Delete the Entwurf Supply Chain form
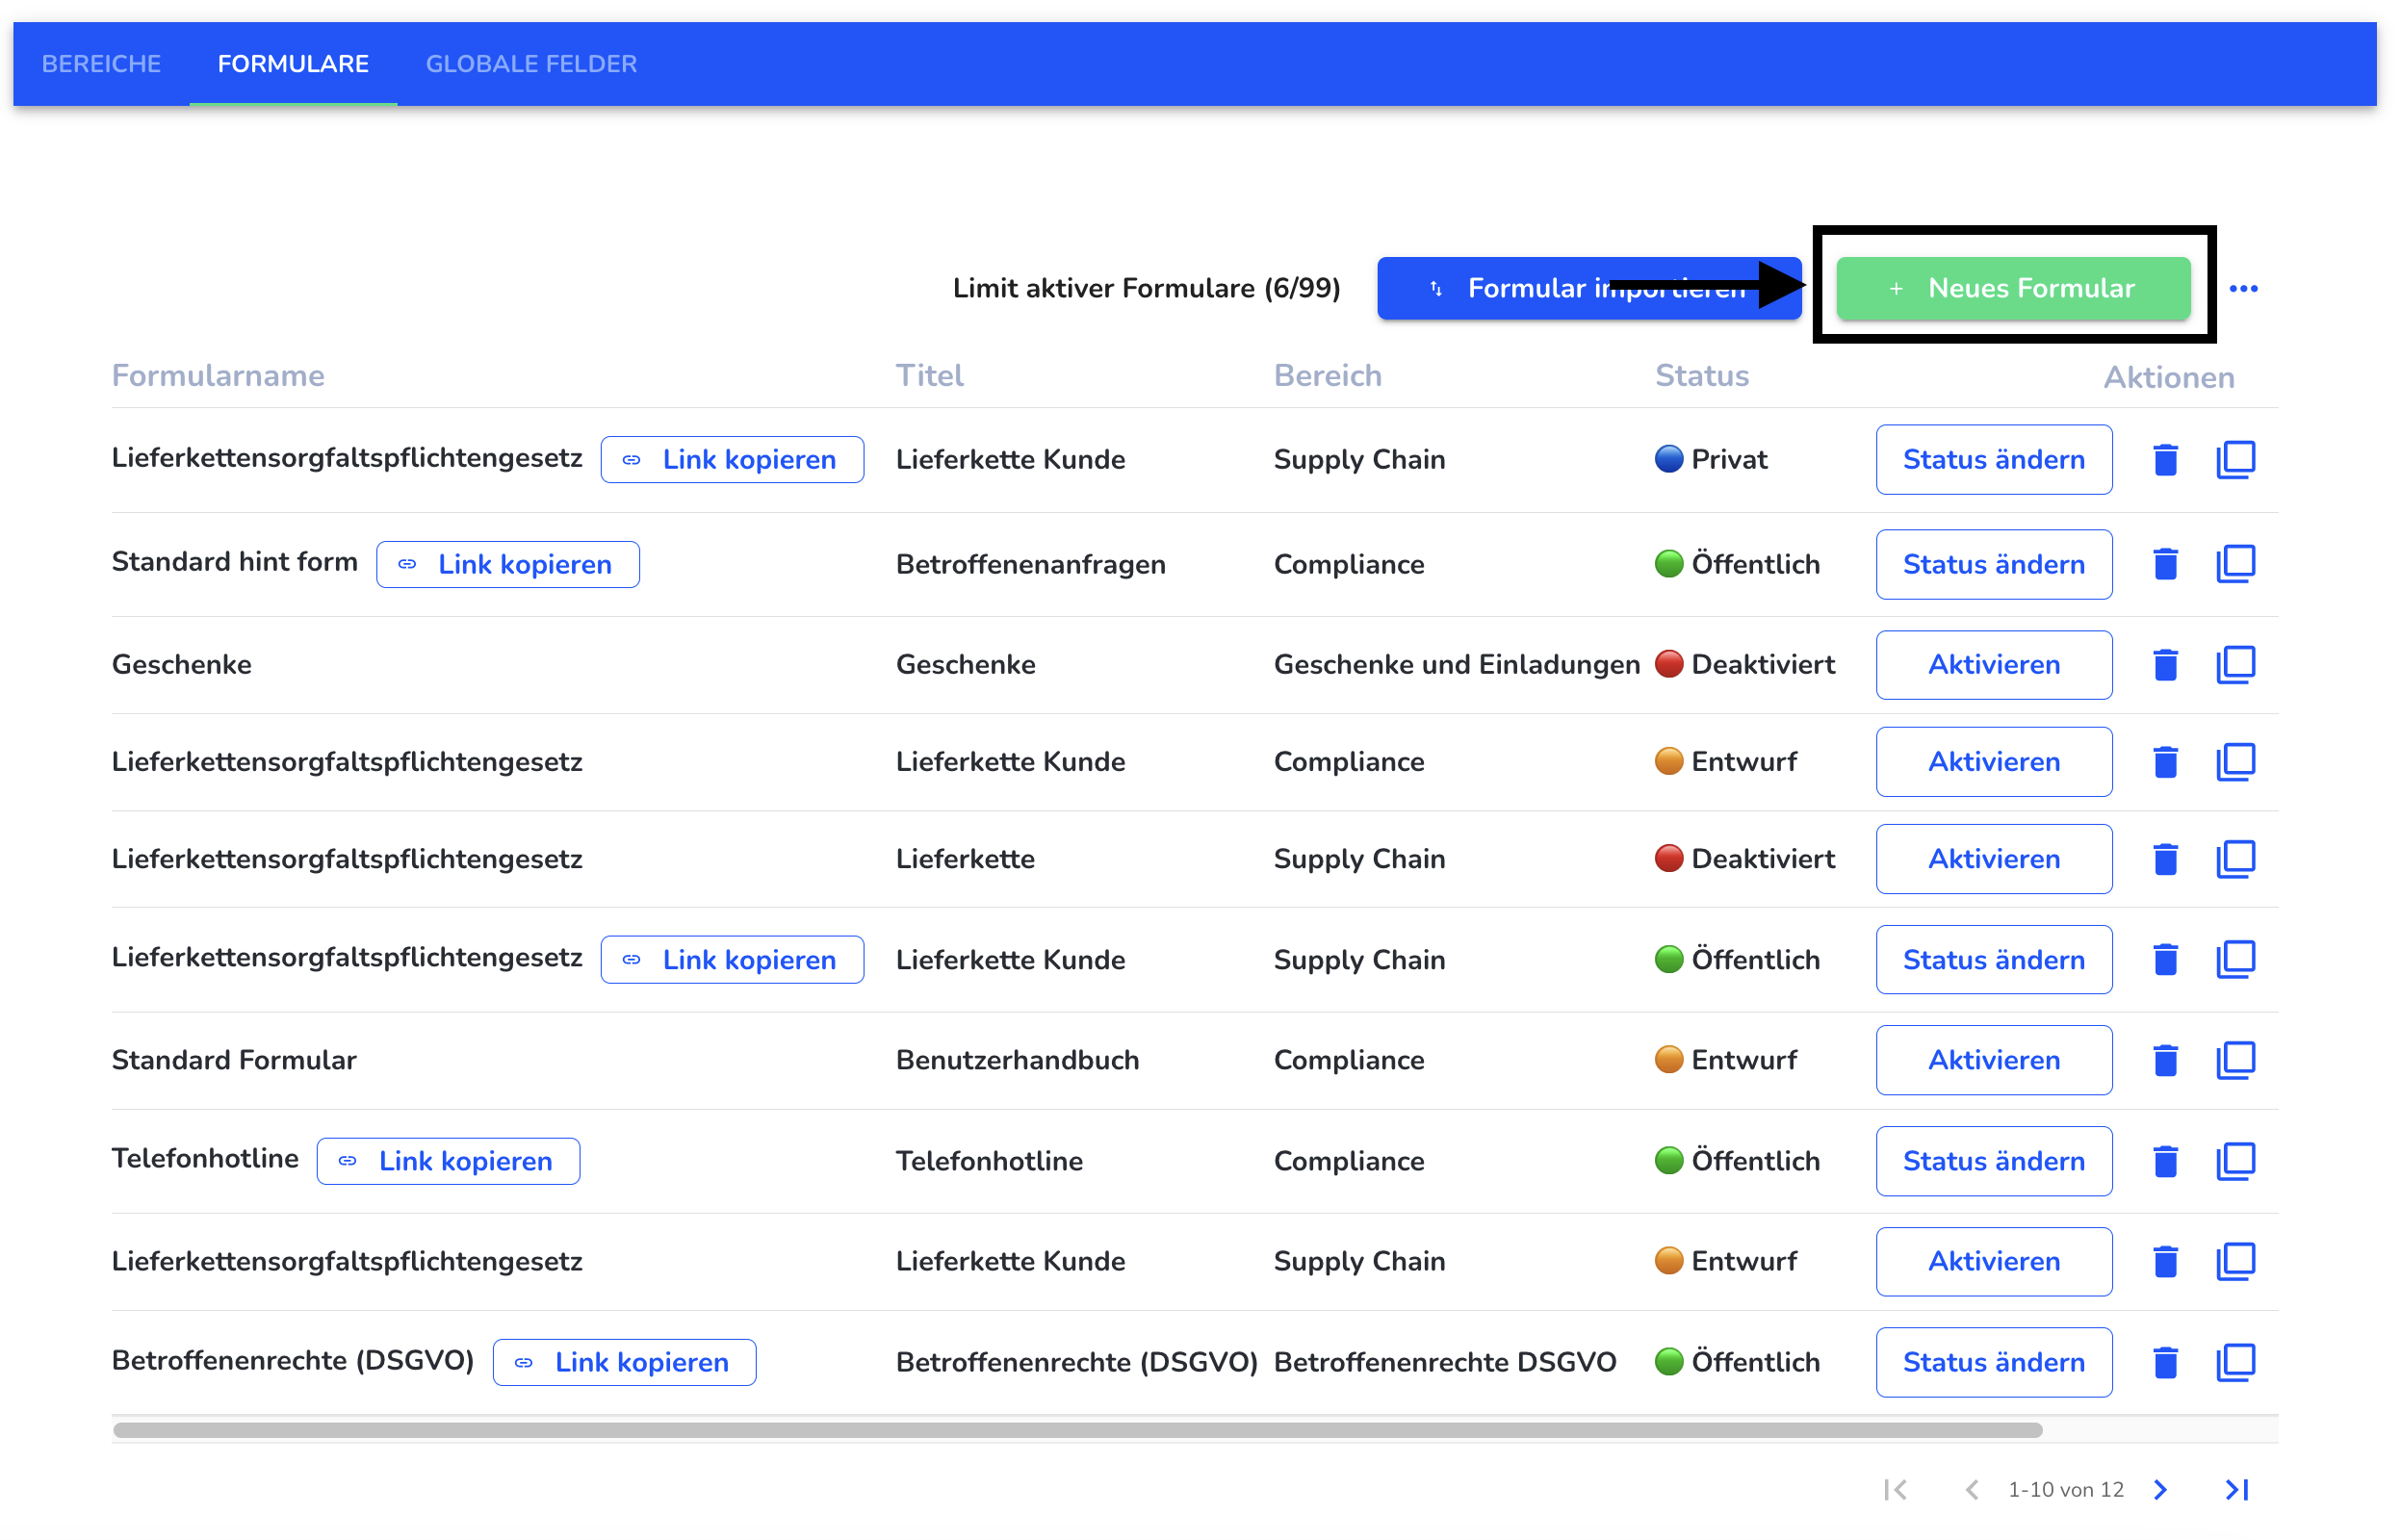This screenshot has height=1540, width=2401. pos(2165,1262)
